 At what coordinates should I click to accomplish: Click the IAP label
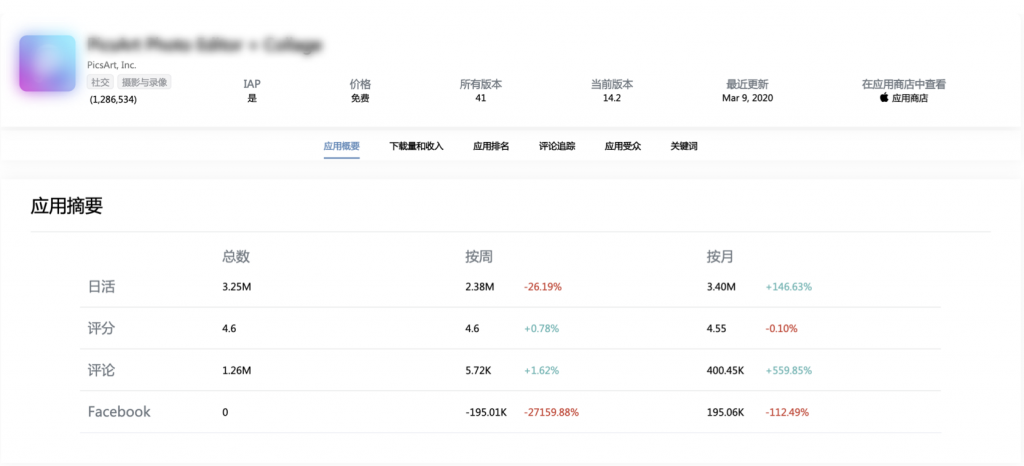[252, 84]
